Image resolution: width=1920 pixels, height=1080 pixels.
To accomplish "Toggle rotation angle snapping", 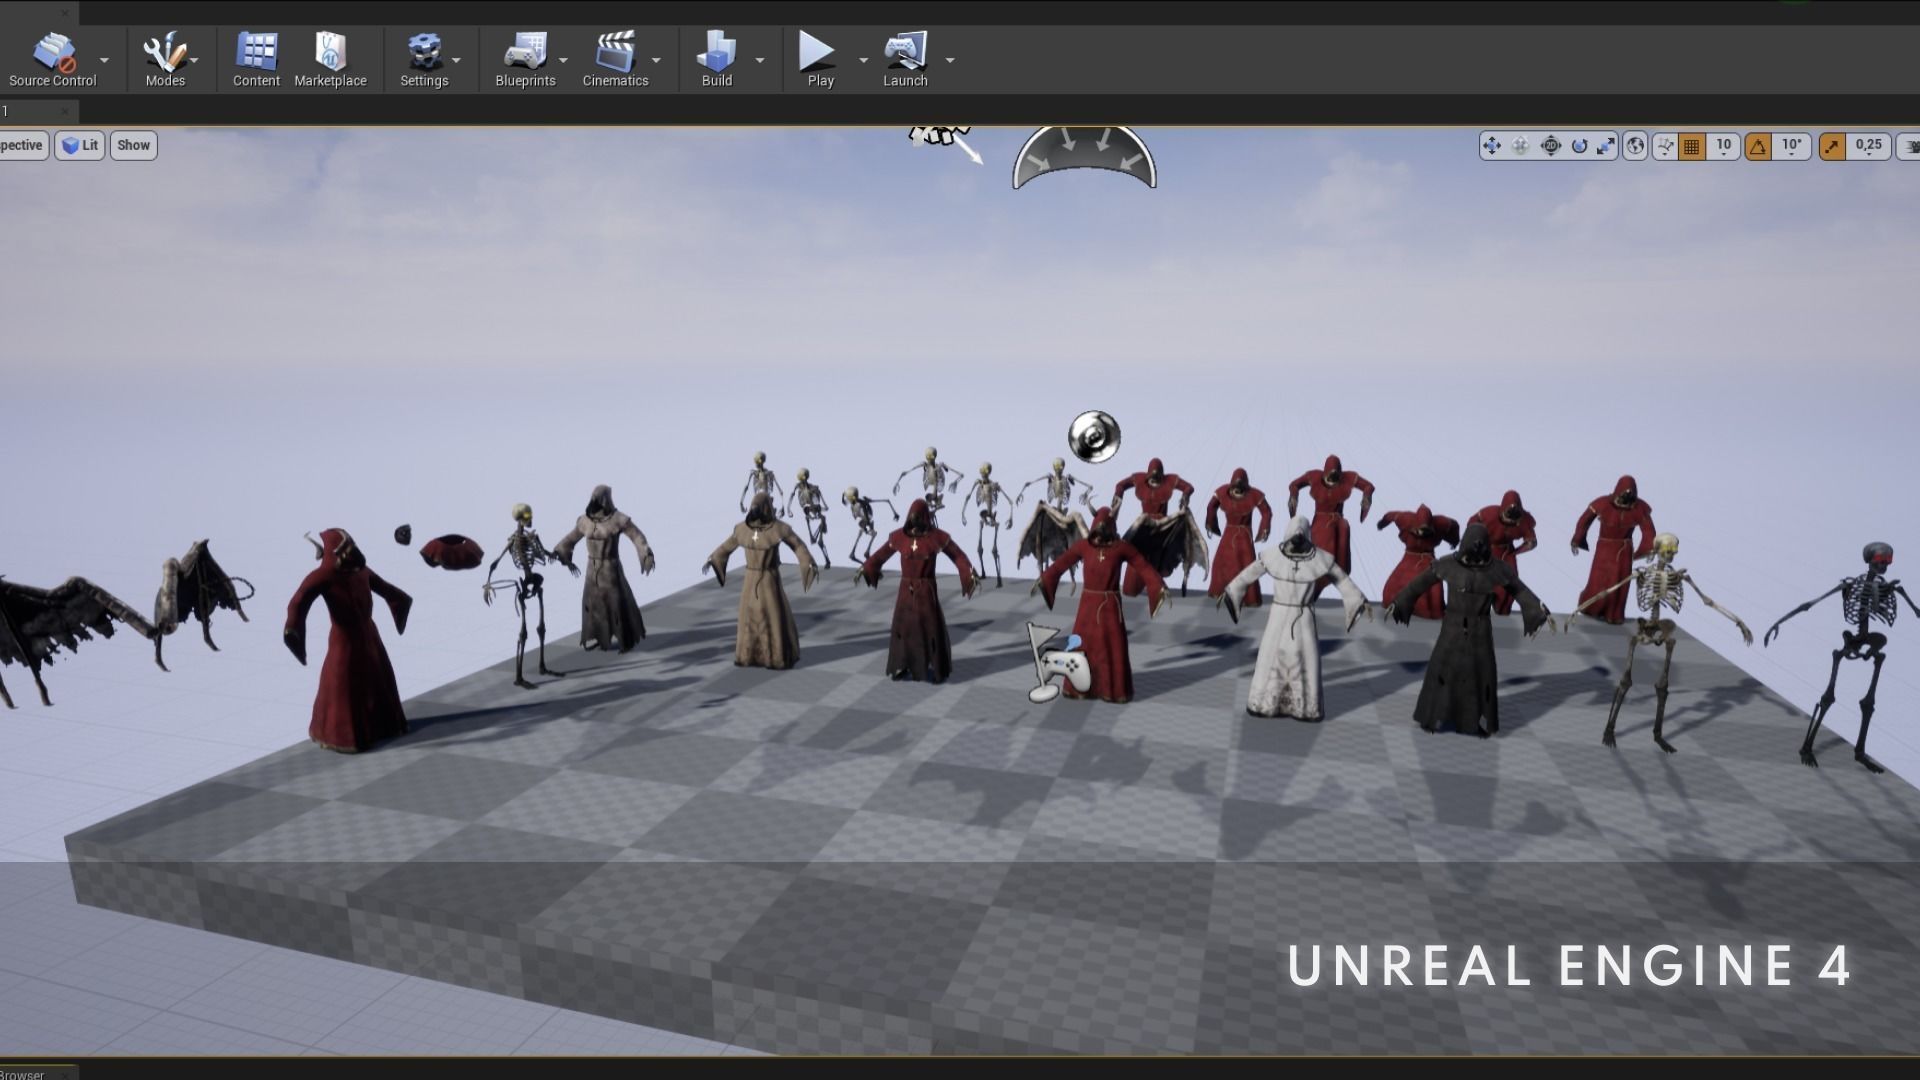I will tap(1758, 146).
